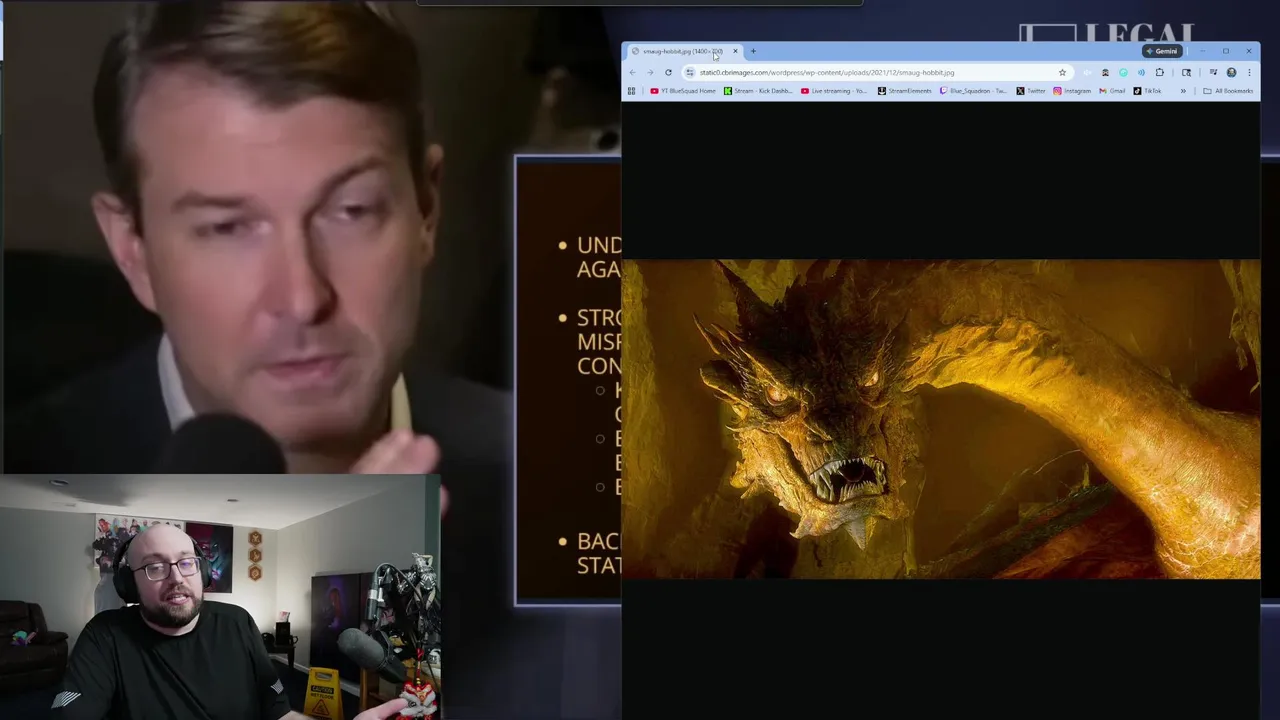Image resolution: width=1280 pixels, height=720 pixels.
Task: Bookmark this page with the star icon
Action: pyautogui.click(x=1062, y=72)
